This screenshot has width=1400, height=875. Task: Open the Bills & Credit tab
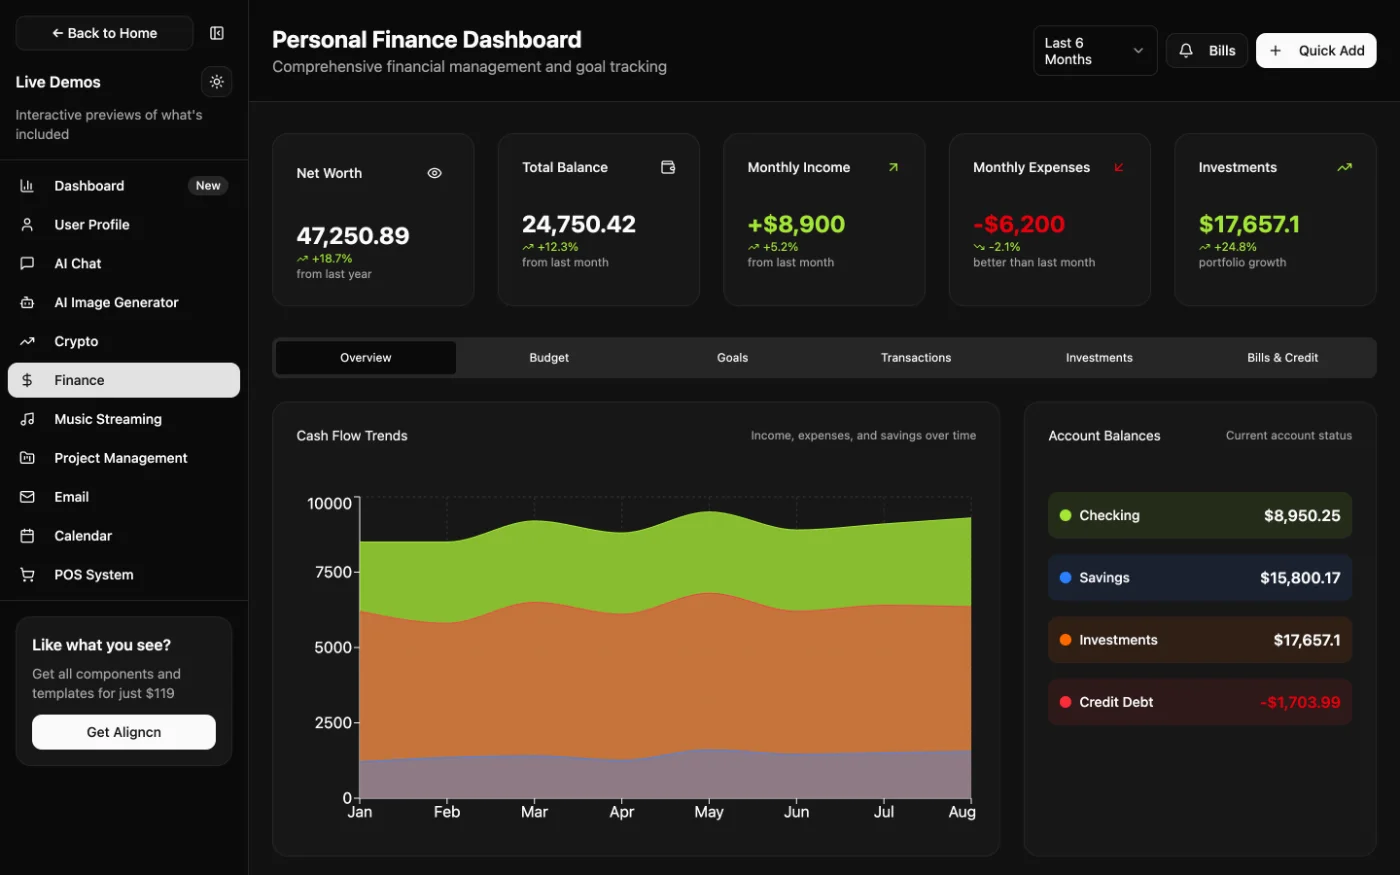click(x=1283, y=358)
